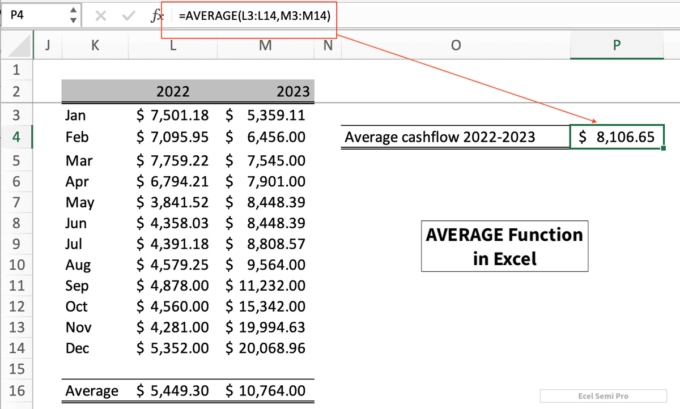Click the 'AVERAGE Function in Excel' text box

490,246
